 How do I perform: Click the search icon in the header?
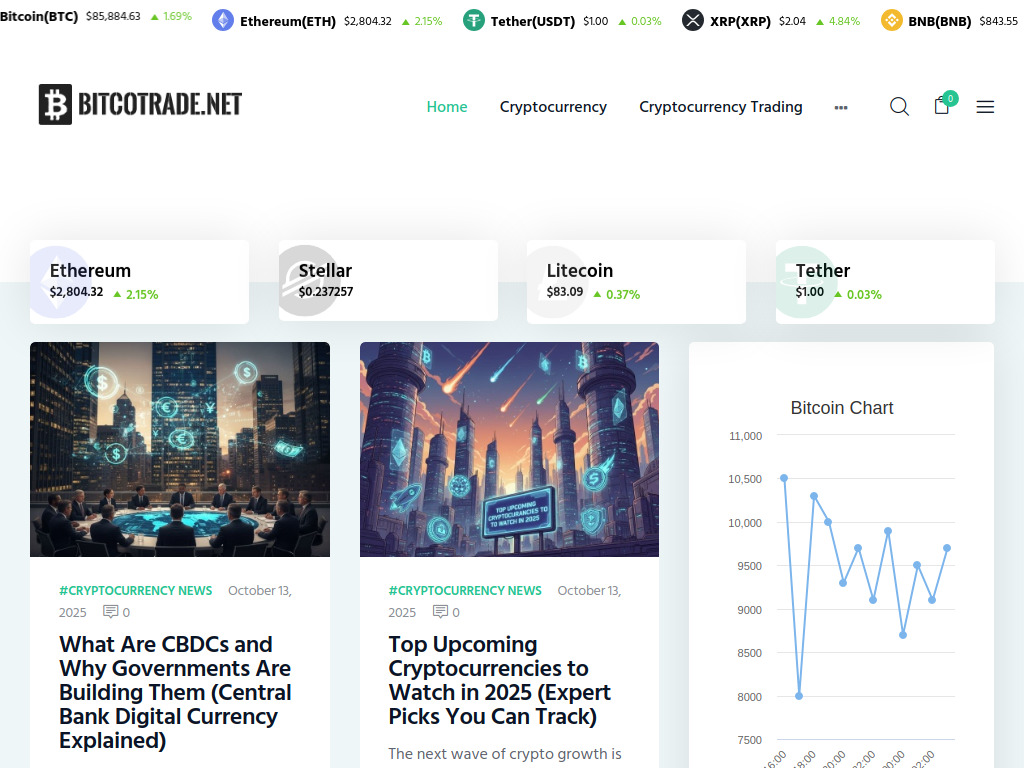899,106
